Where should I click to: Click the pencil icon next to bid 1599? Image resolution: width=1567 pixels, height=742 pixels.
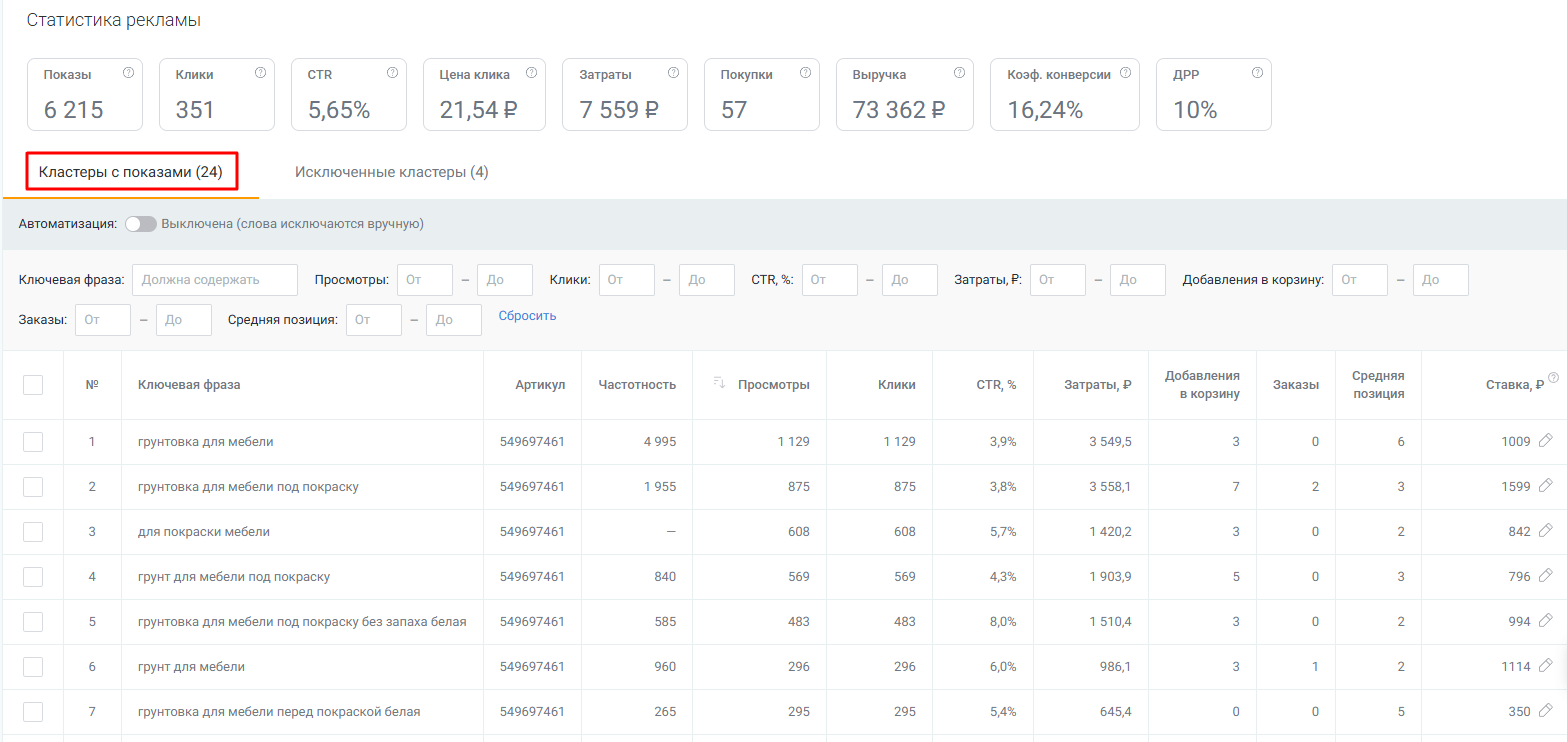[x=1545, y=486]
